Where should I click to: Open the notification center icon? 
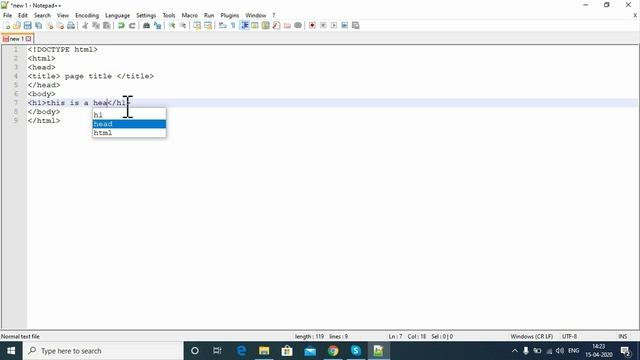click(x=626, y=351)
